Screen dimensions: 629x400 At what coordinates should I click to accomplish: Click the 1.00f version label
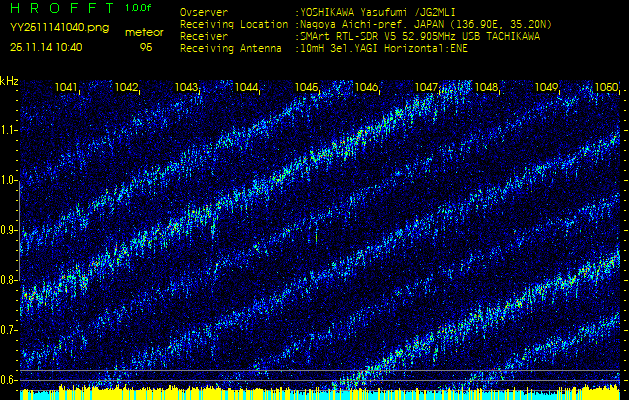tap(139, 8)
